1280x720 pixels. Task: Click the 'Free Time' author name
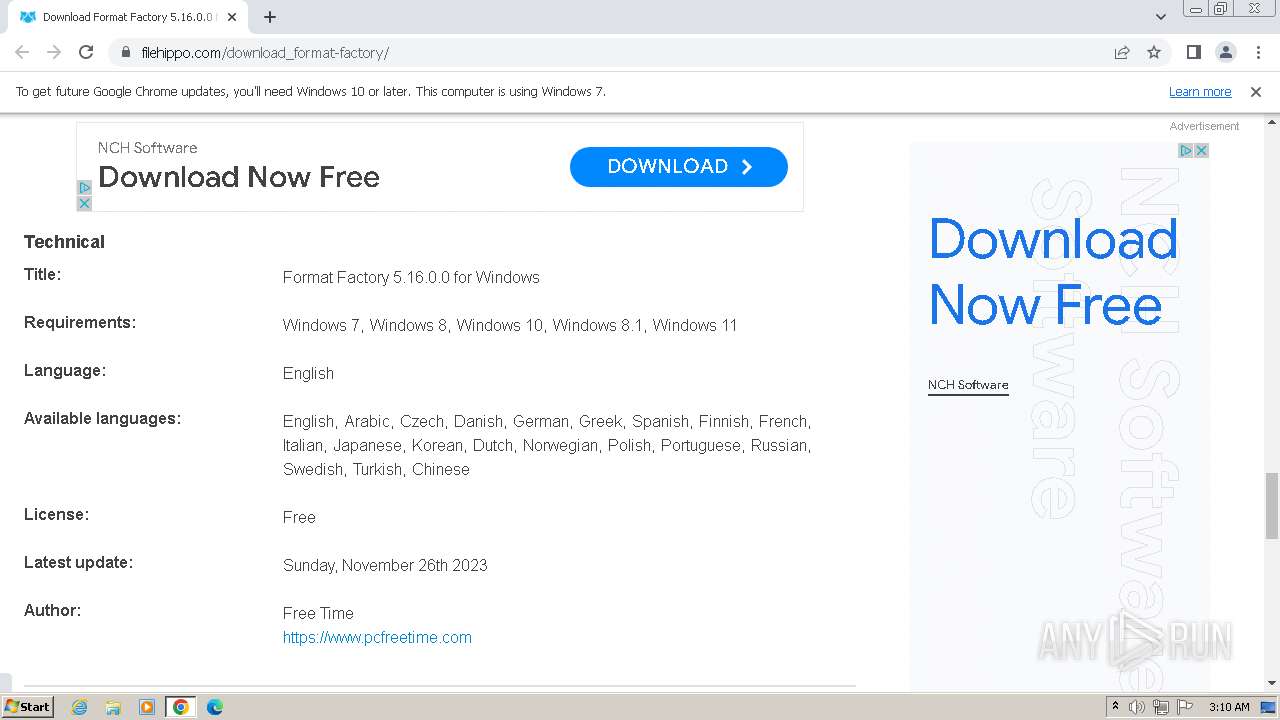318,613
